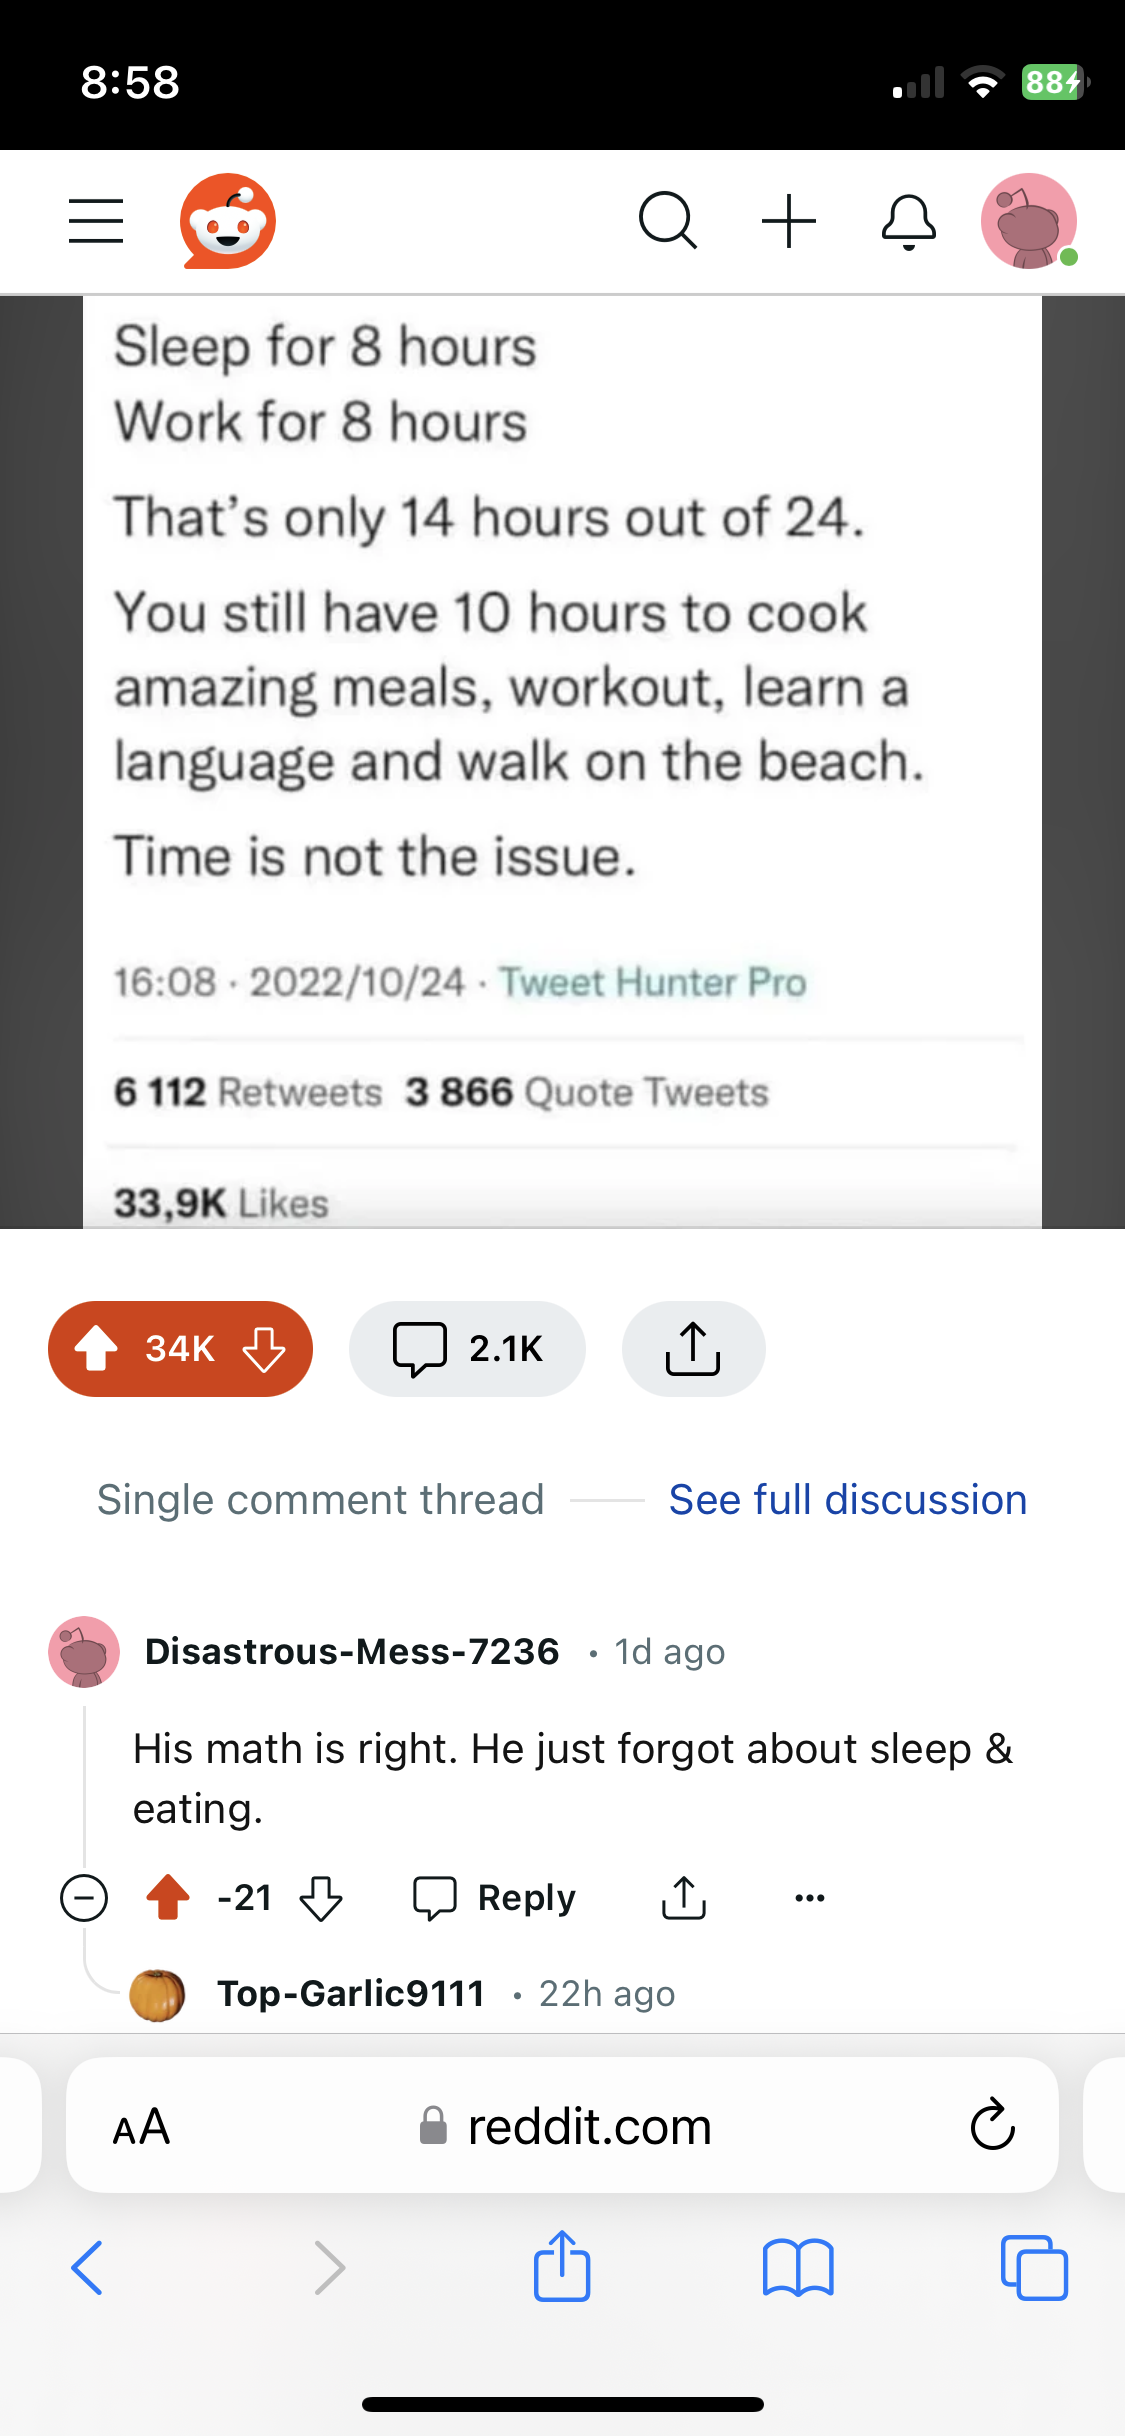Viewport: 1125px width, 2436px height.
Task: Open profile avatar menu in header
Action: [x=1029, y=221]
